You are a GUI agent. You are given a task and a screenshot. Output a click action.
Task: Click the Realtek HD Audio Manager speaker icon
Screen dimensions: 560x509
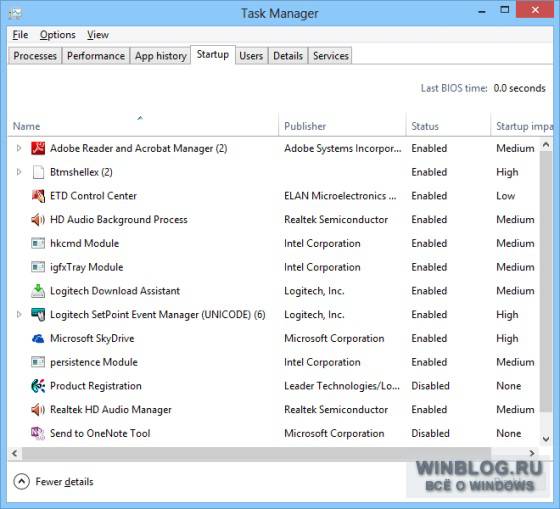pyautogui.click(x=38, y=409)
